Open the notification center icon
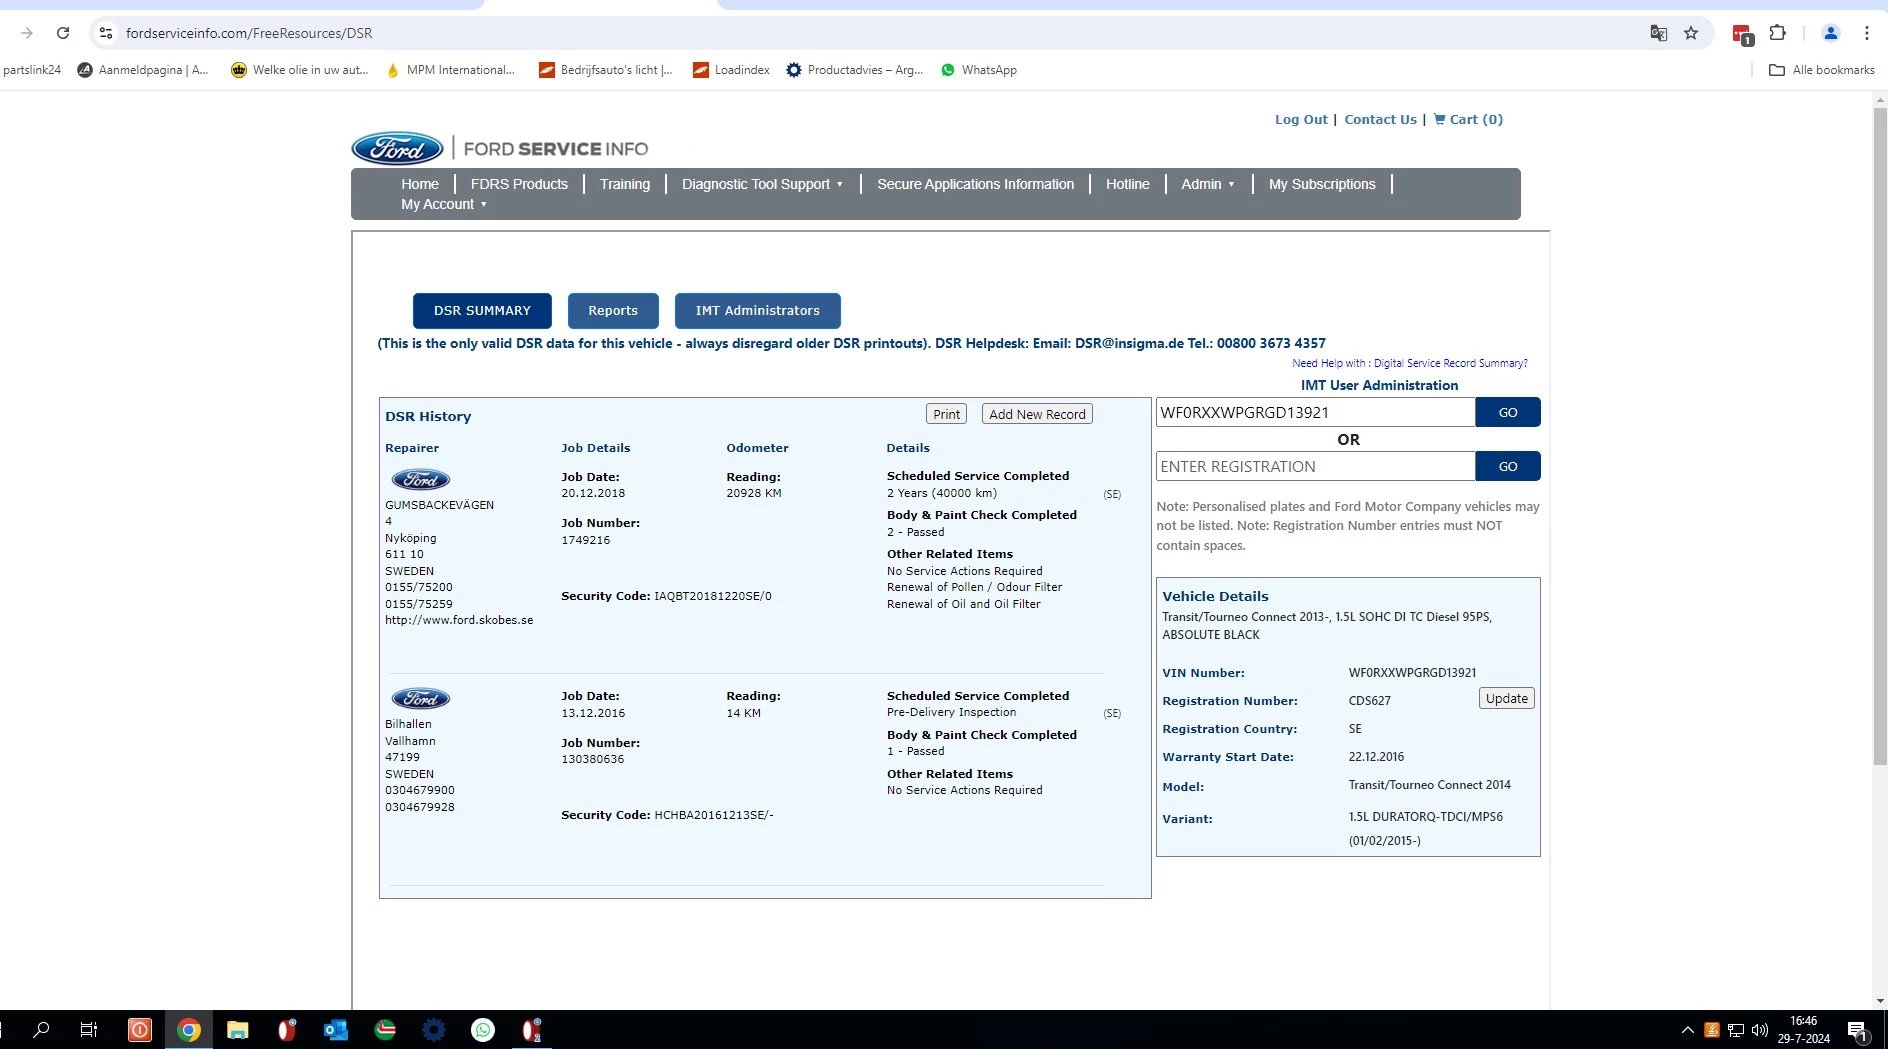The height and width of the screenshot is (1049, 1888). click(1858, 1030)
